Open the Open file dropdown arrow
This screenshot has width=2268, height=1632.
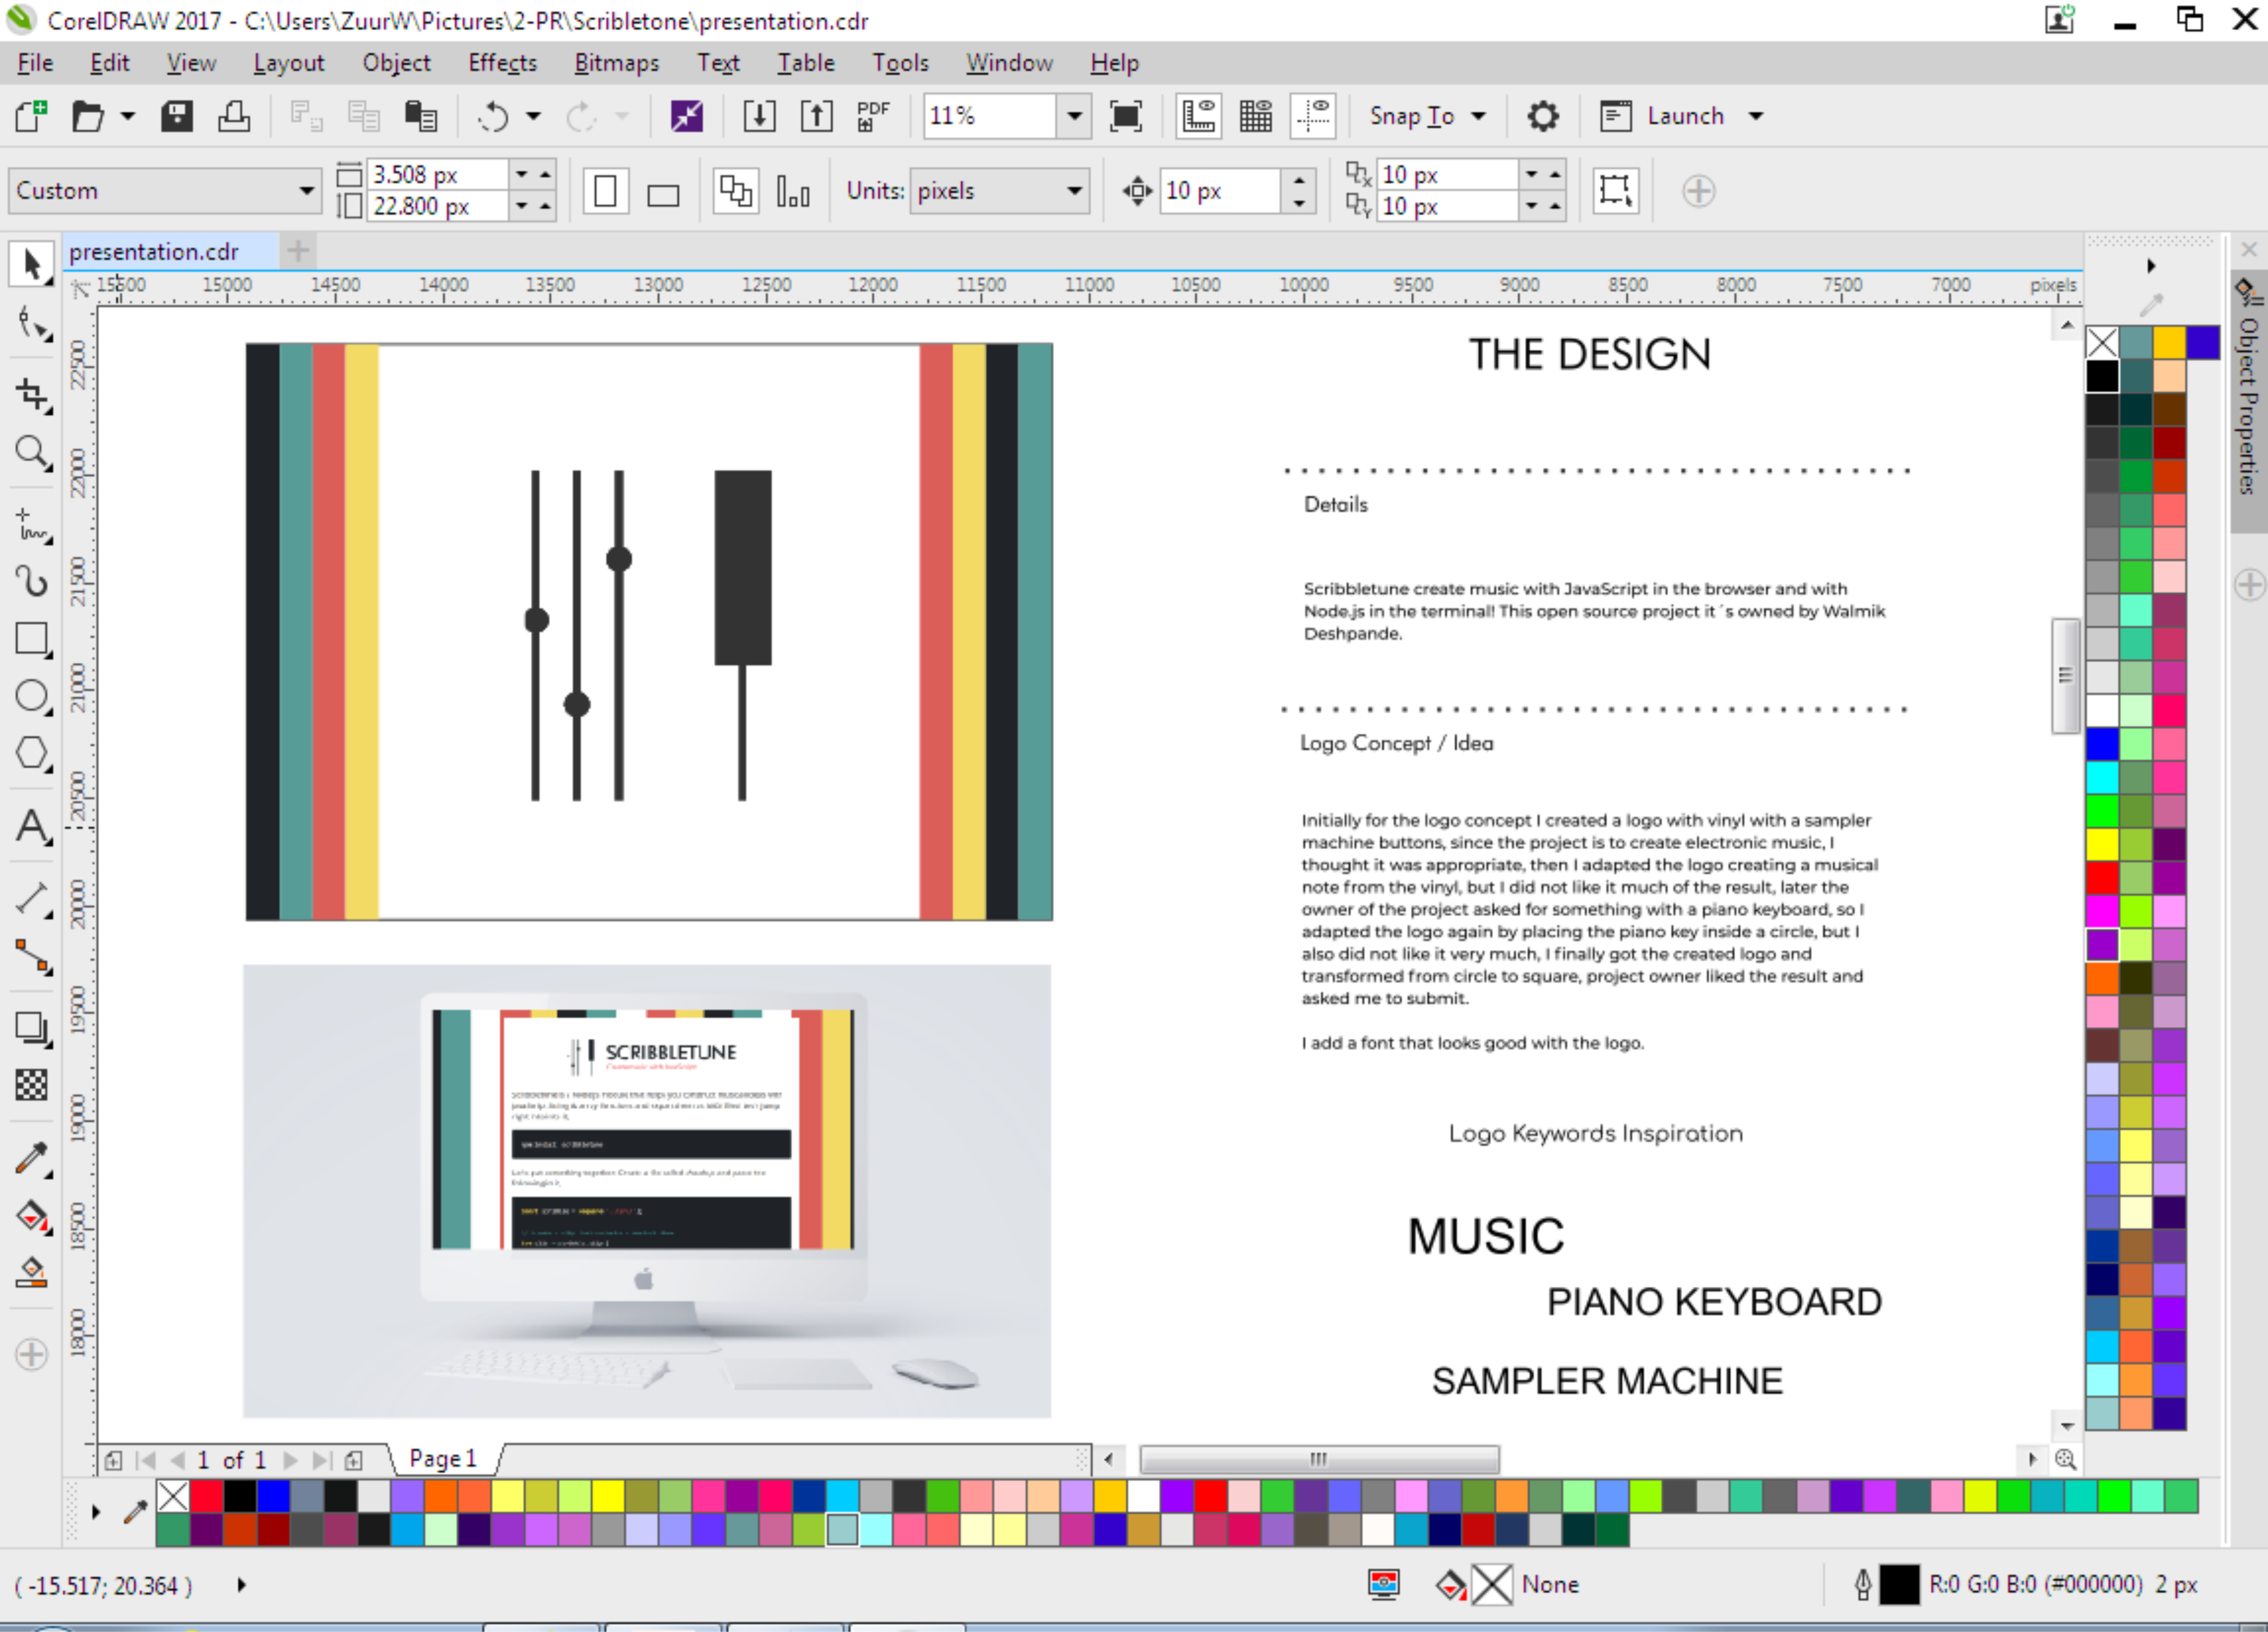pos(128,116)
